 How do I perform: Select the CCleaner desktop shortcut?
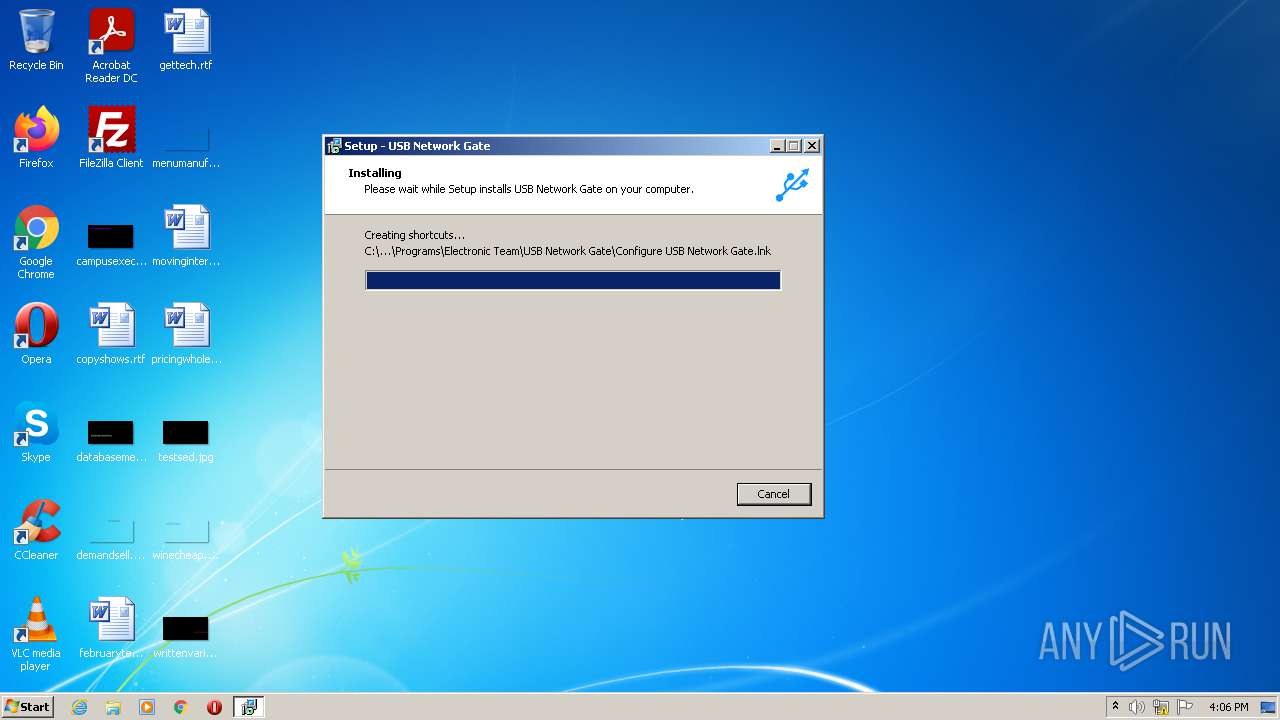(36, 530)
